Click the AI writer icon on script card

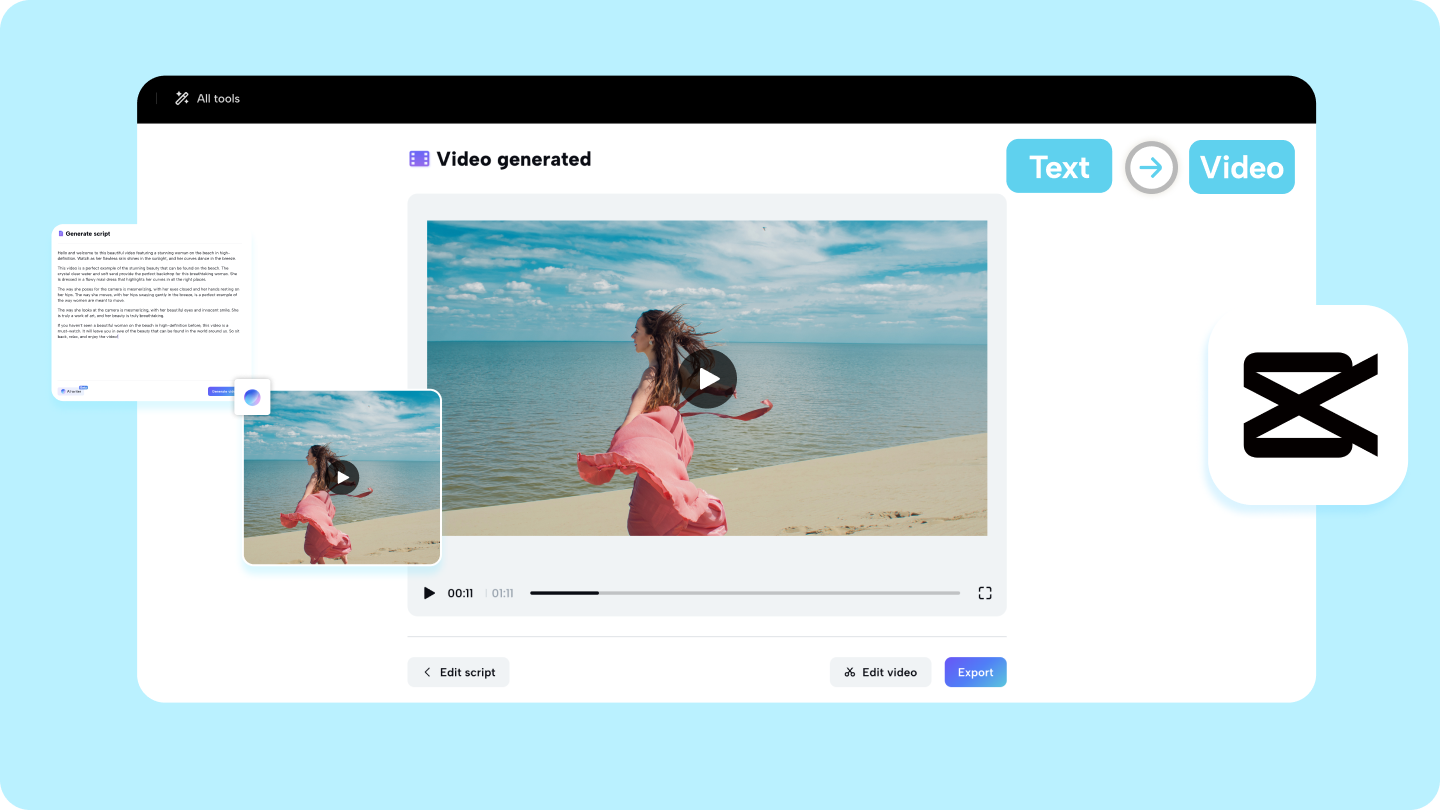(64, 391)
